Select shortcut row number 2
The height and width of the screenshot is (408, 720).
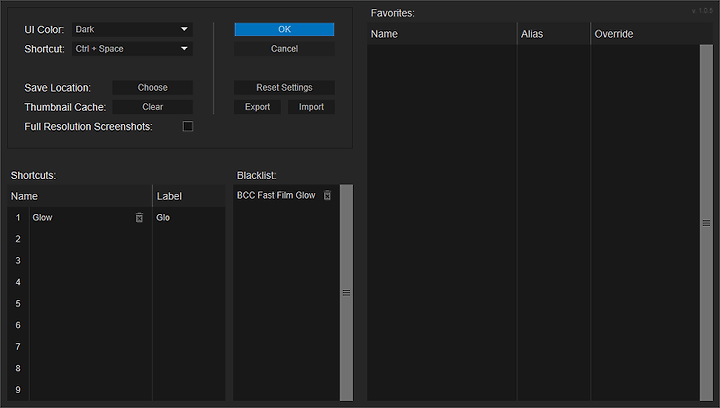tap(18, 239)
